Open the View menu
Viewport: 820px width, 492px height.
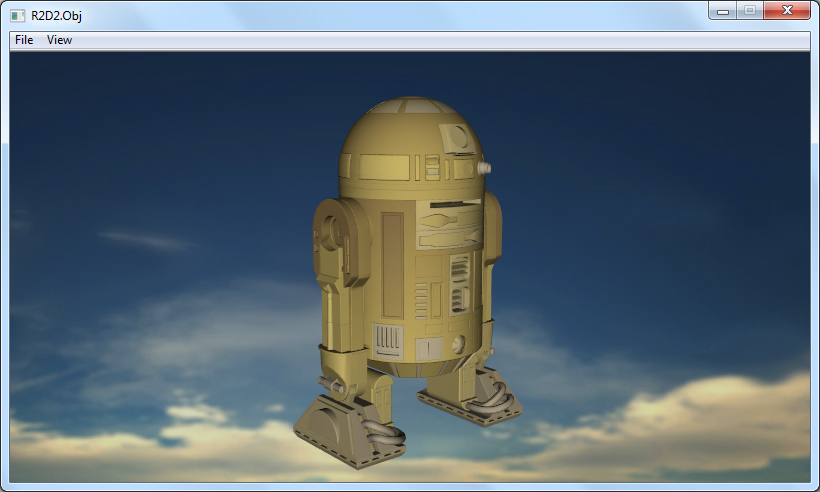click(x=59, y=40)
